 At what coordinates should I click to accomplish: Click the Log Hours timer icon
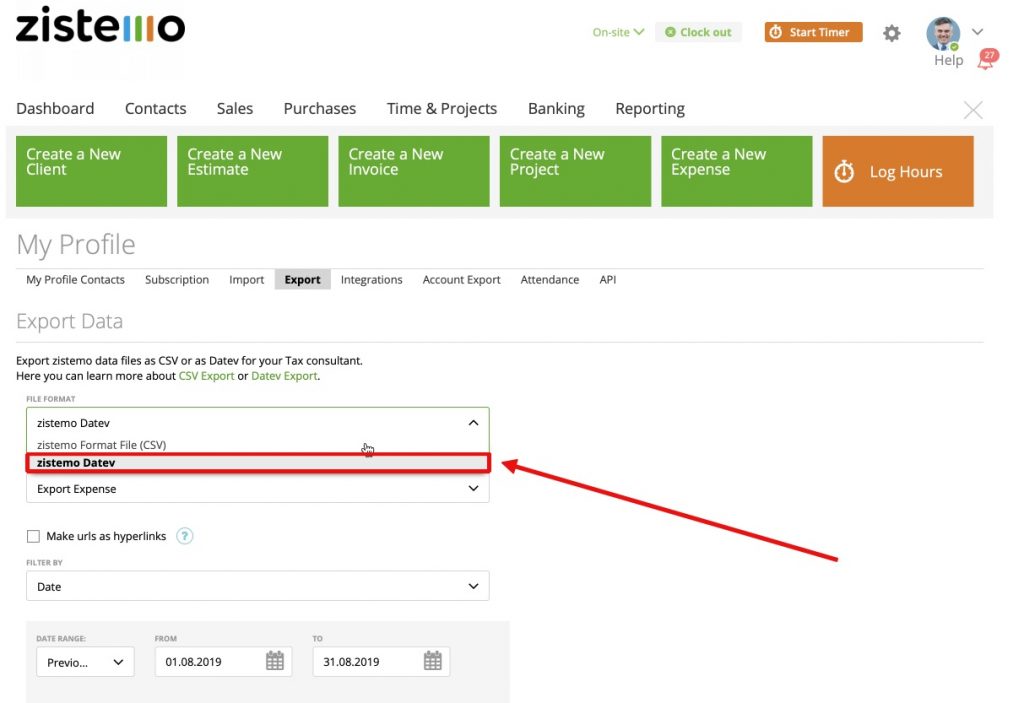tap(845, 171)
